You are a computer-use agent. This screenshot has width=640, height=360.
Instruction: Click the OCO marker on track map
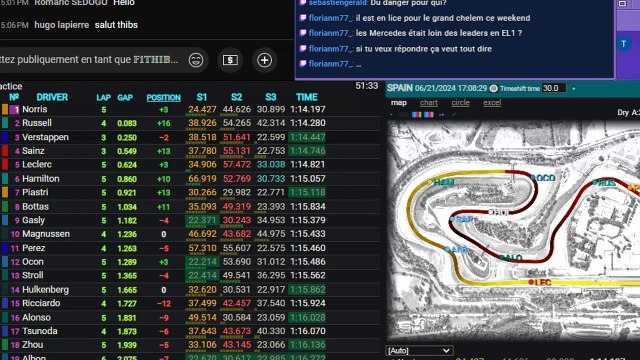(543, 178)
